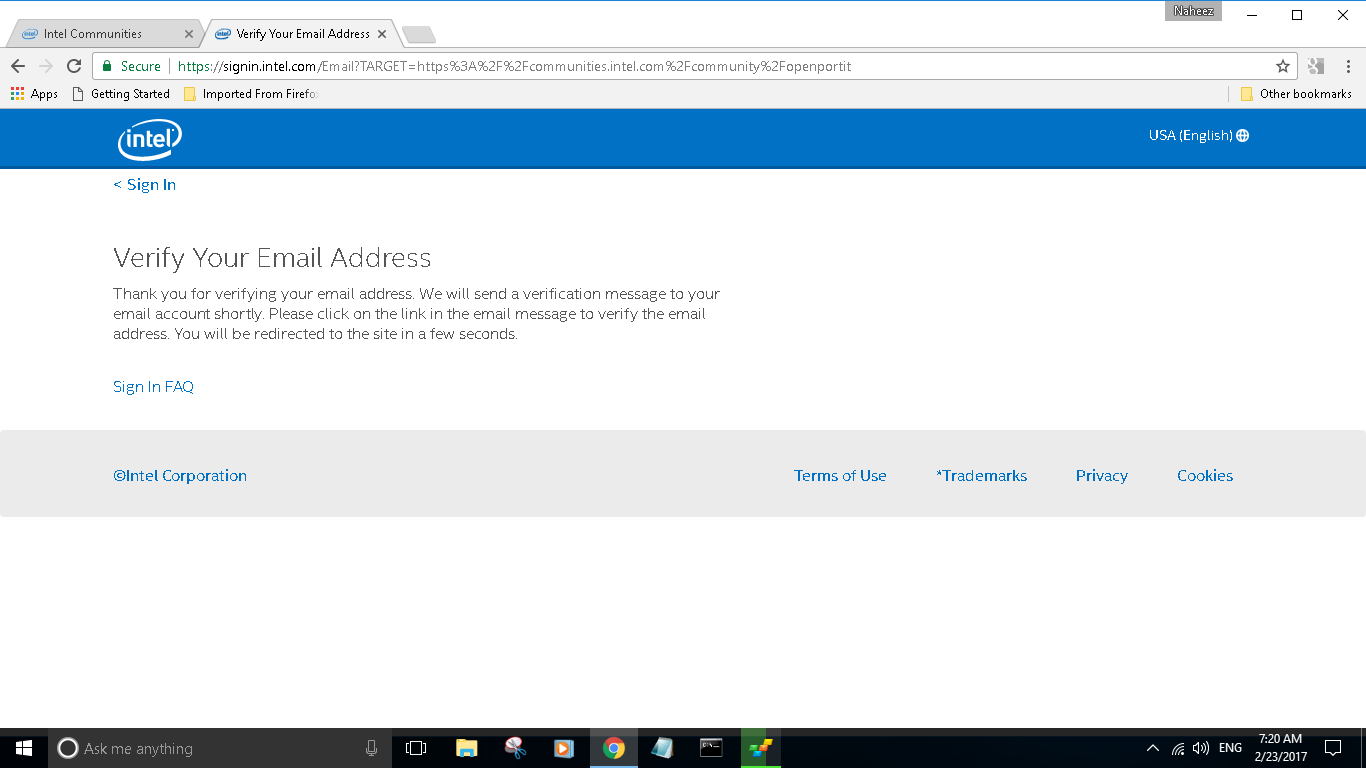This screenshot has width=1366, height=768.
Task: Open the Windows Start menu
Action: tap(24, 748)
